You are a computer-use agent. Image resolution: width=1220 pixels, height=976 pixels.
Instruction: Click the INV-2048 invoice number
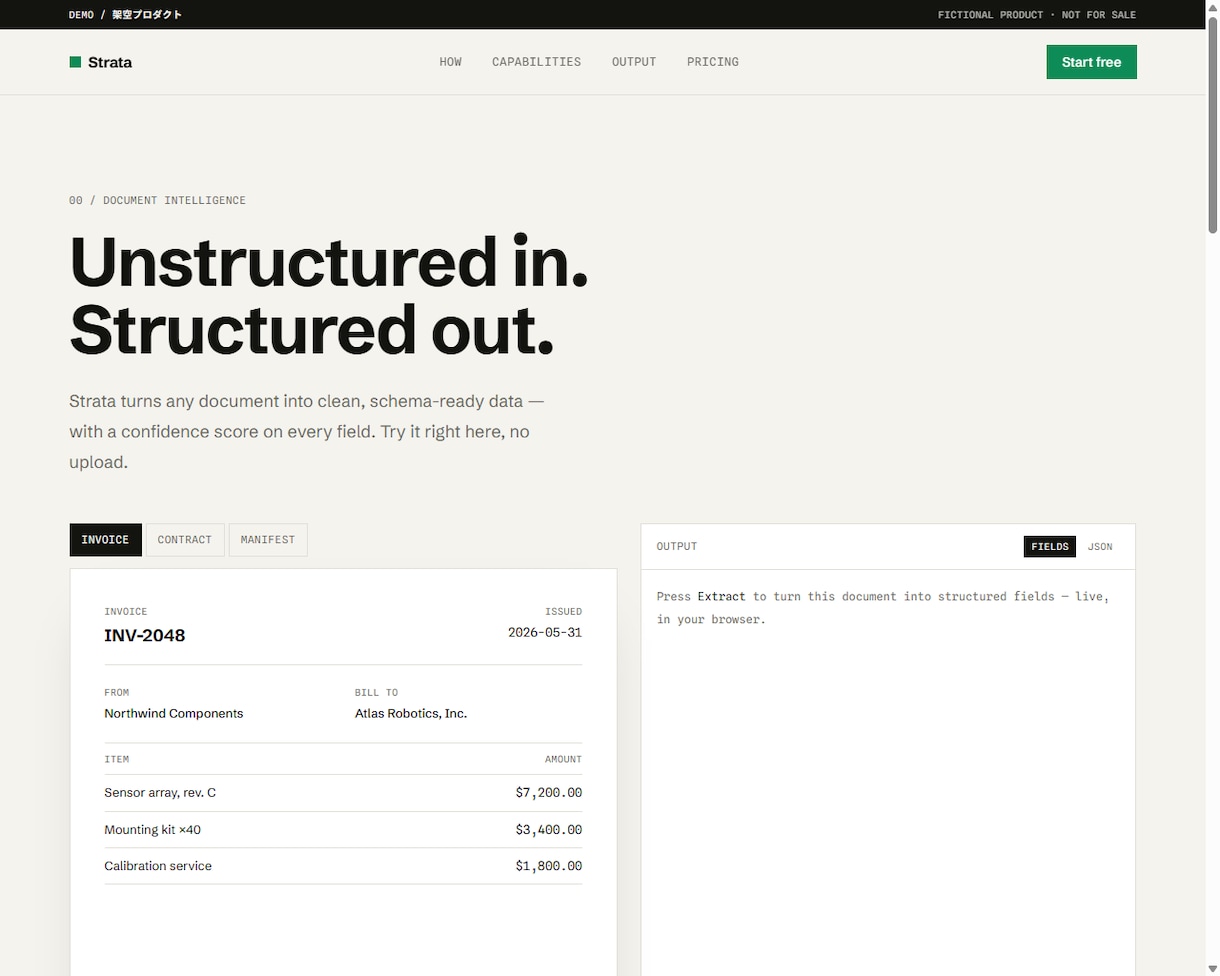click(x=145, y=635)
